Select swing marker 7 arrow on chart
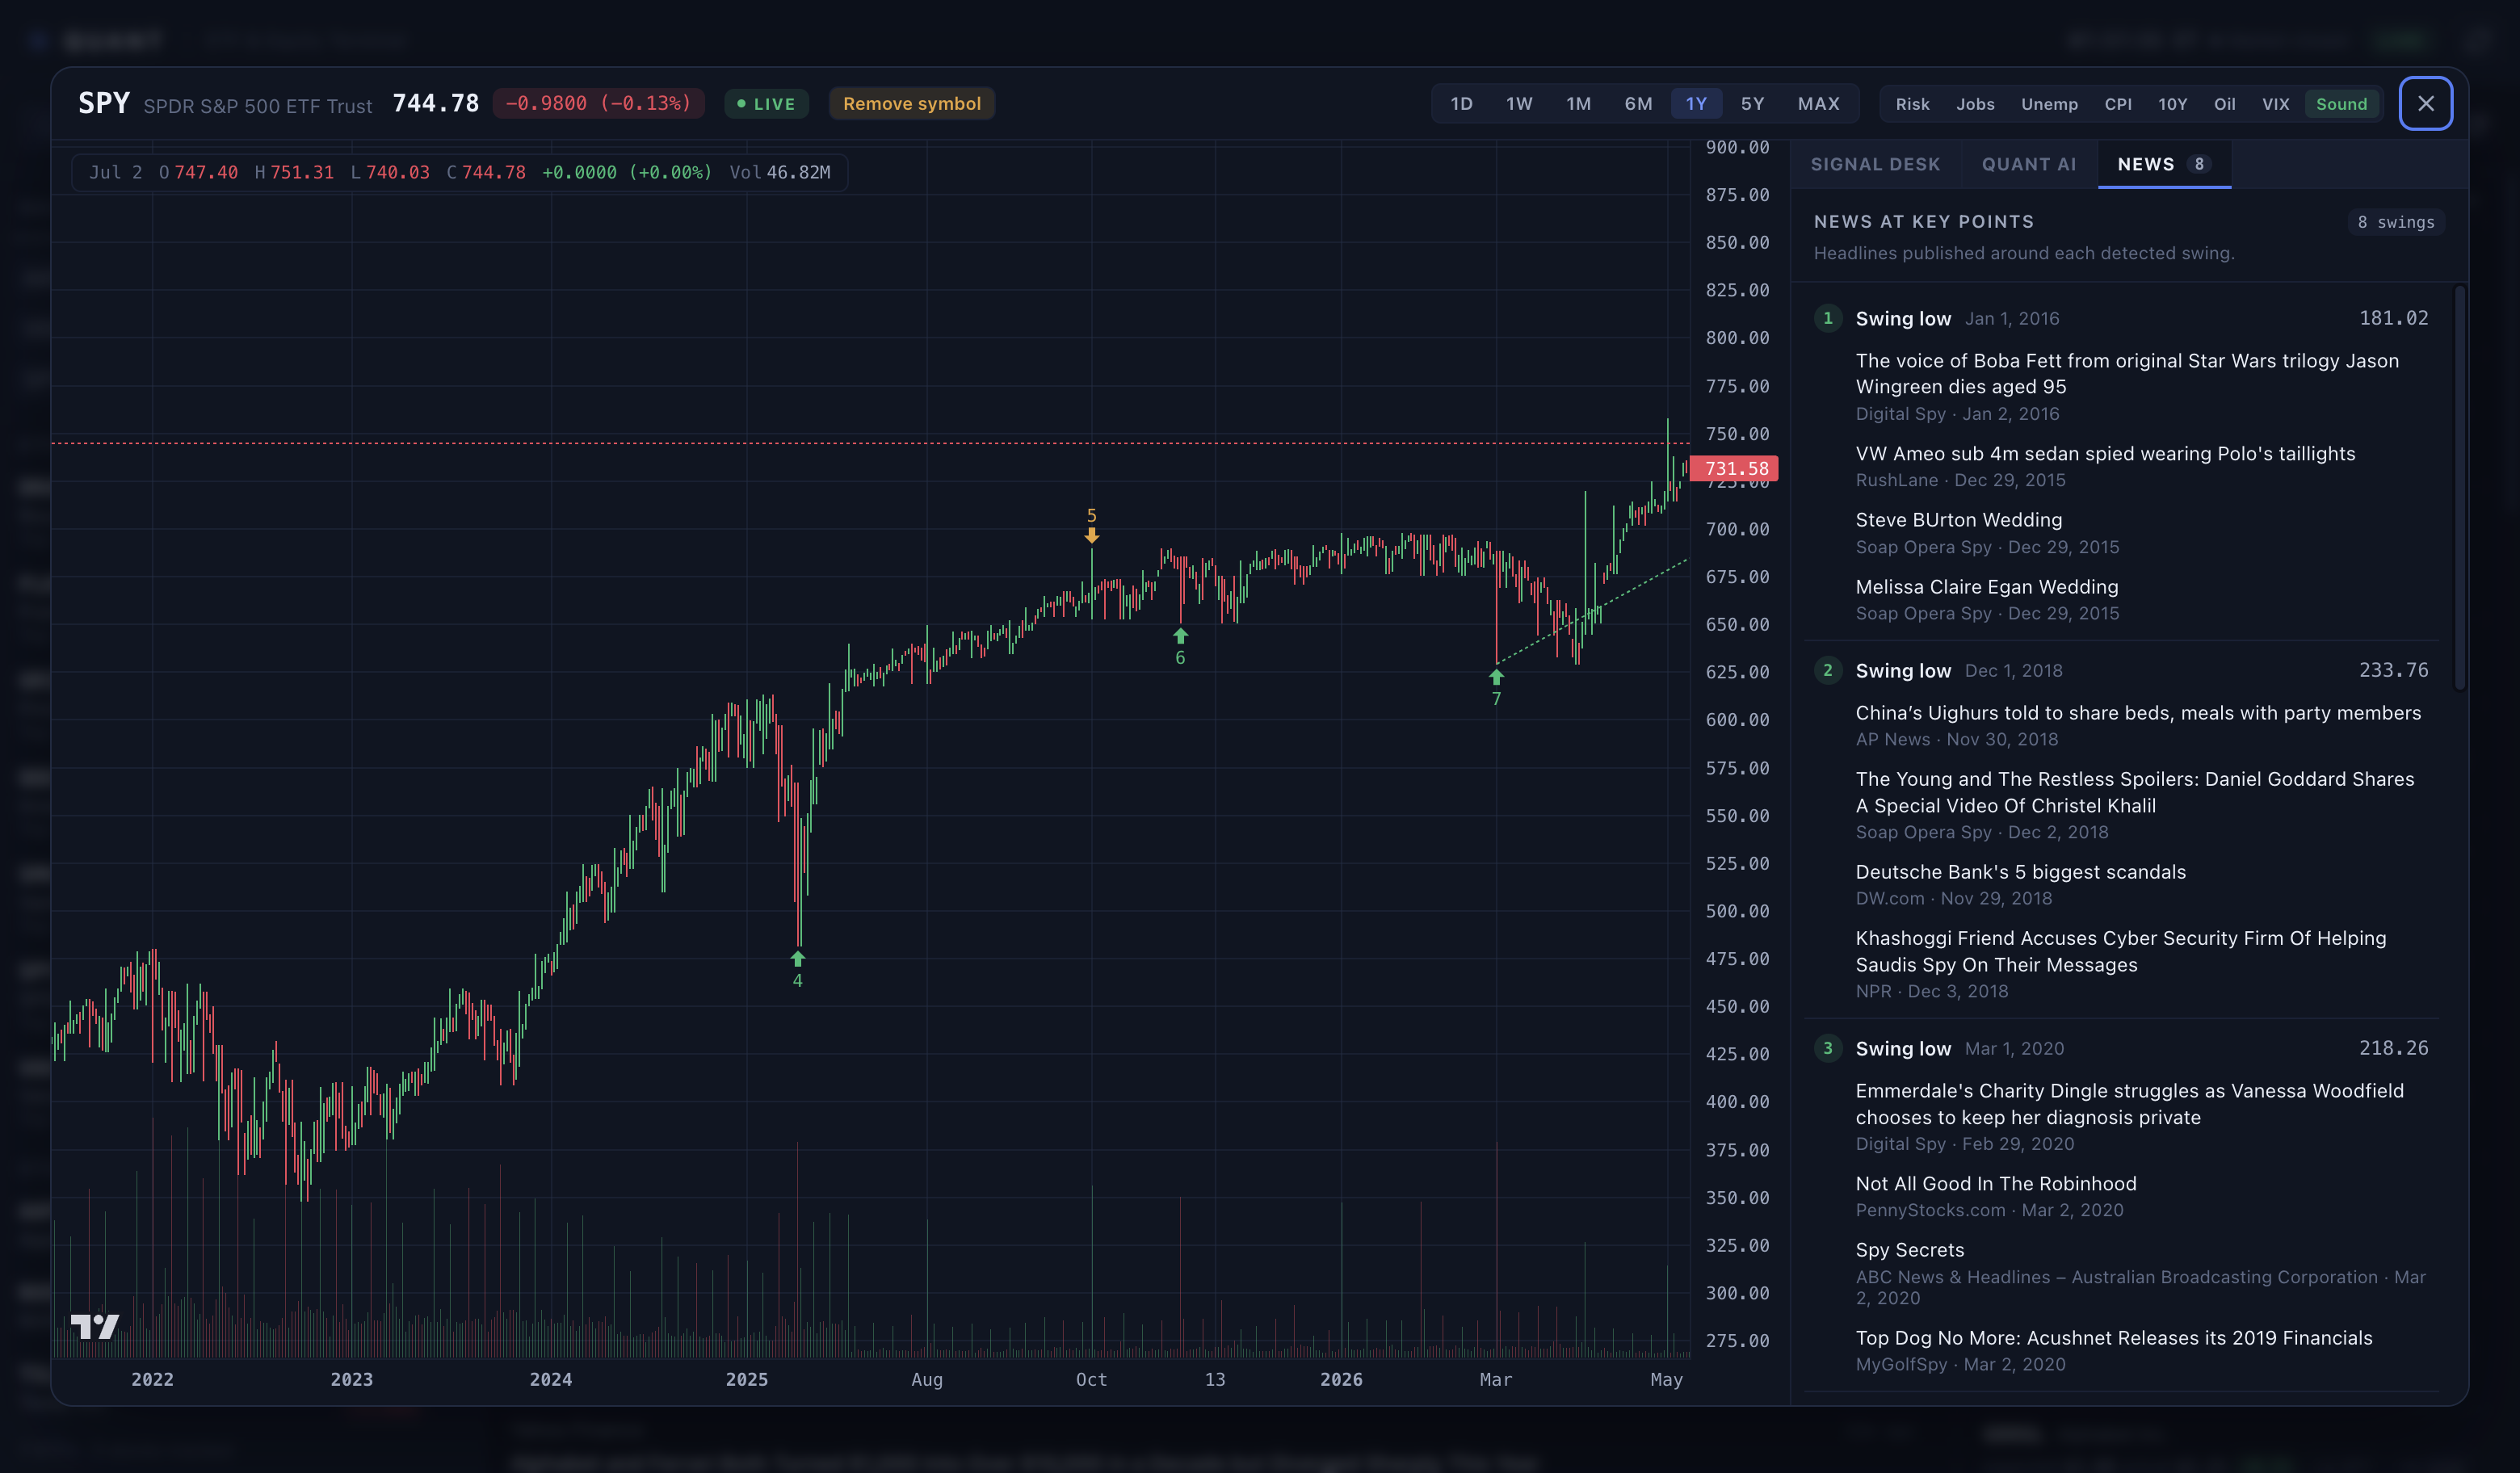The width and height of the screenshot is (2520, 1473). click(x=1496, y=677)
